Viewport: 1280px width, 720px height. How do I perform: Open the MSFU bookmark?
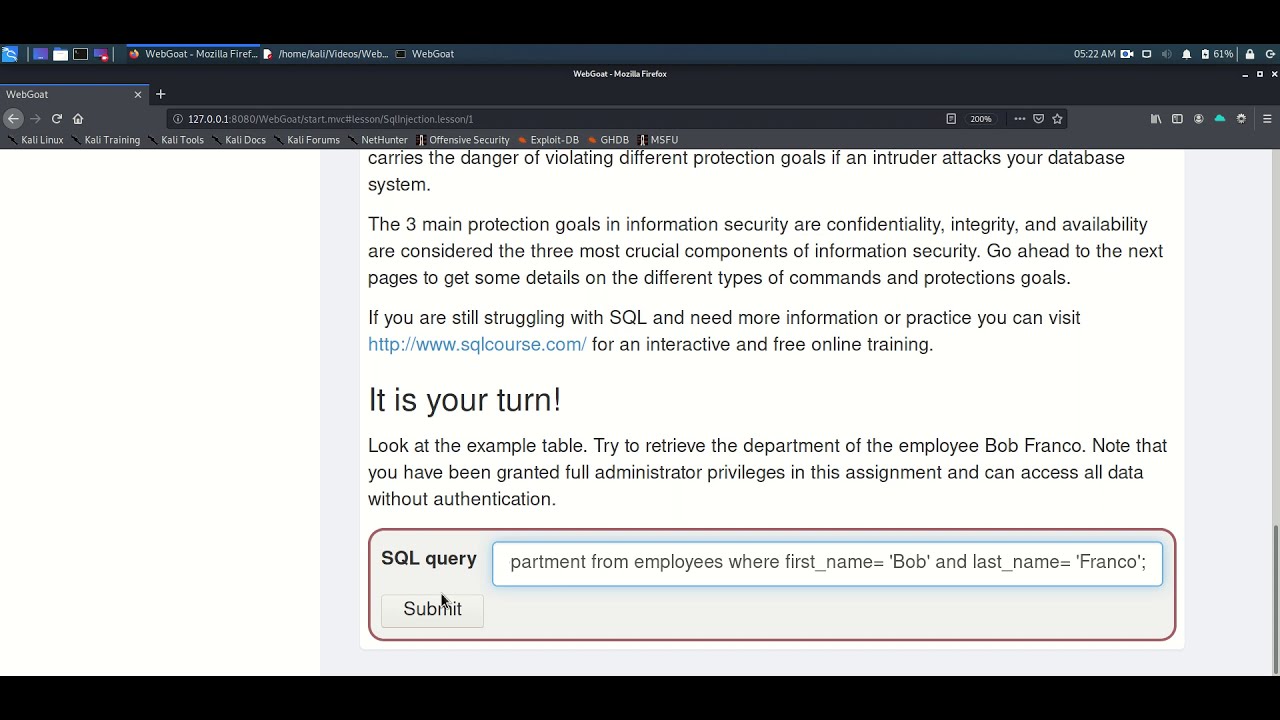click(657, 140)
